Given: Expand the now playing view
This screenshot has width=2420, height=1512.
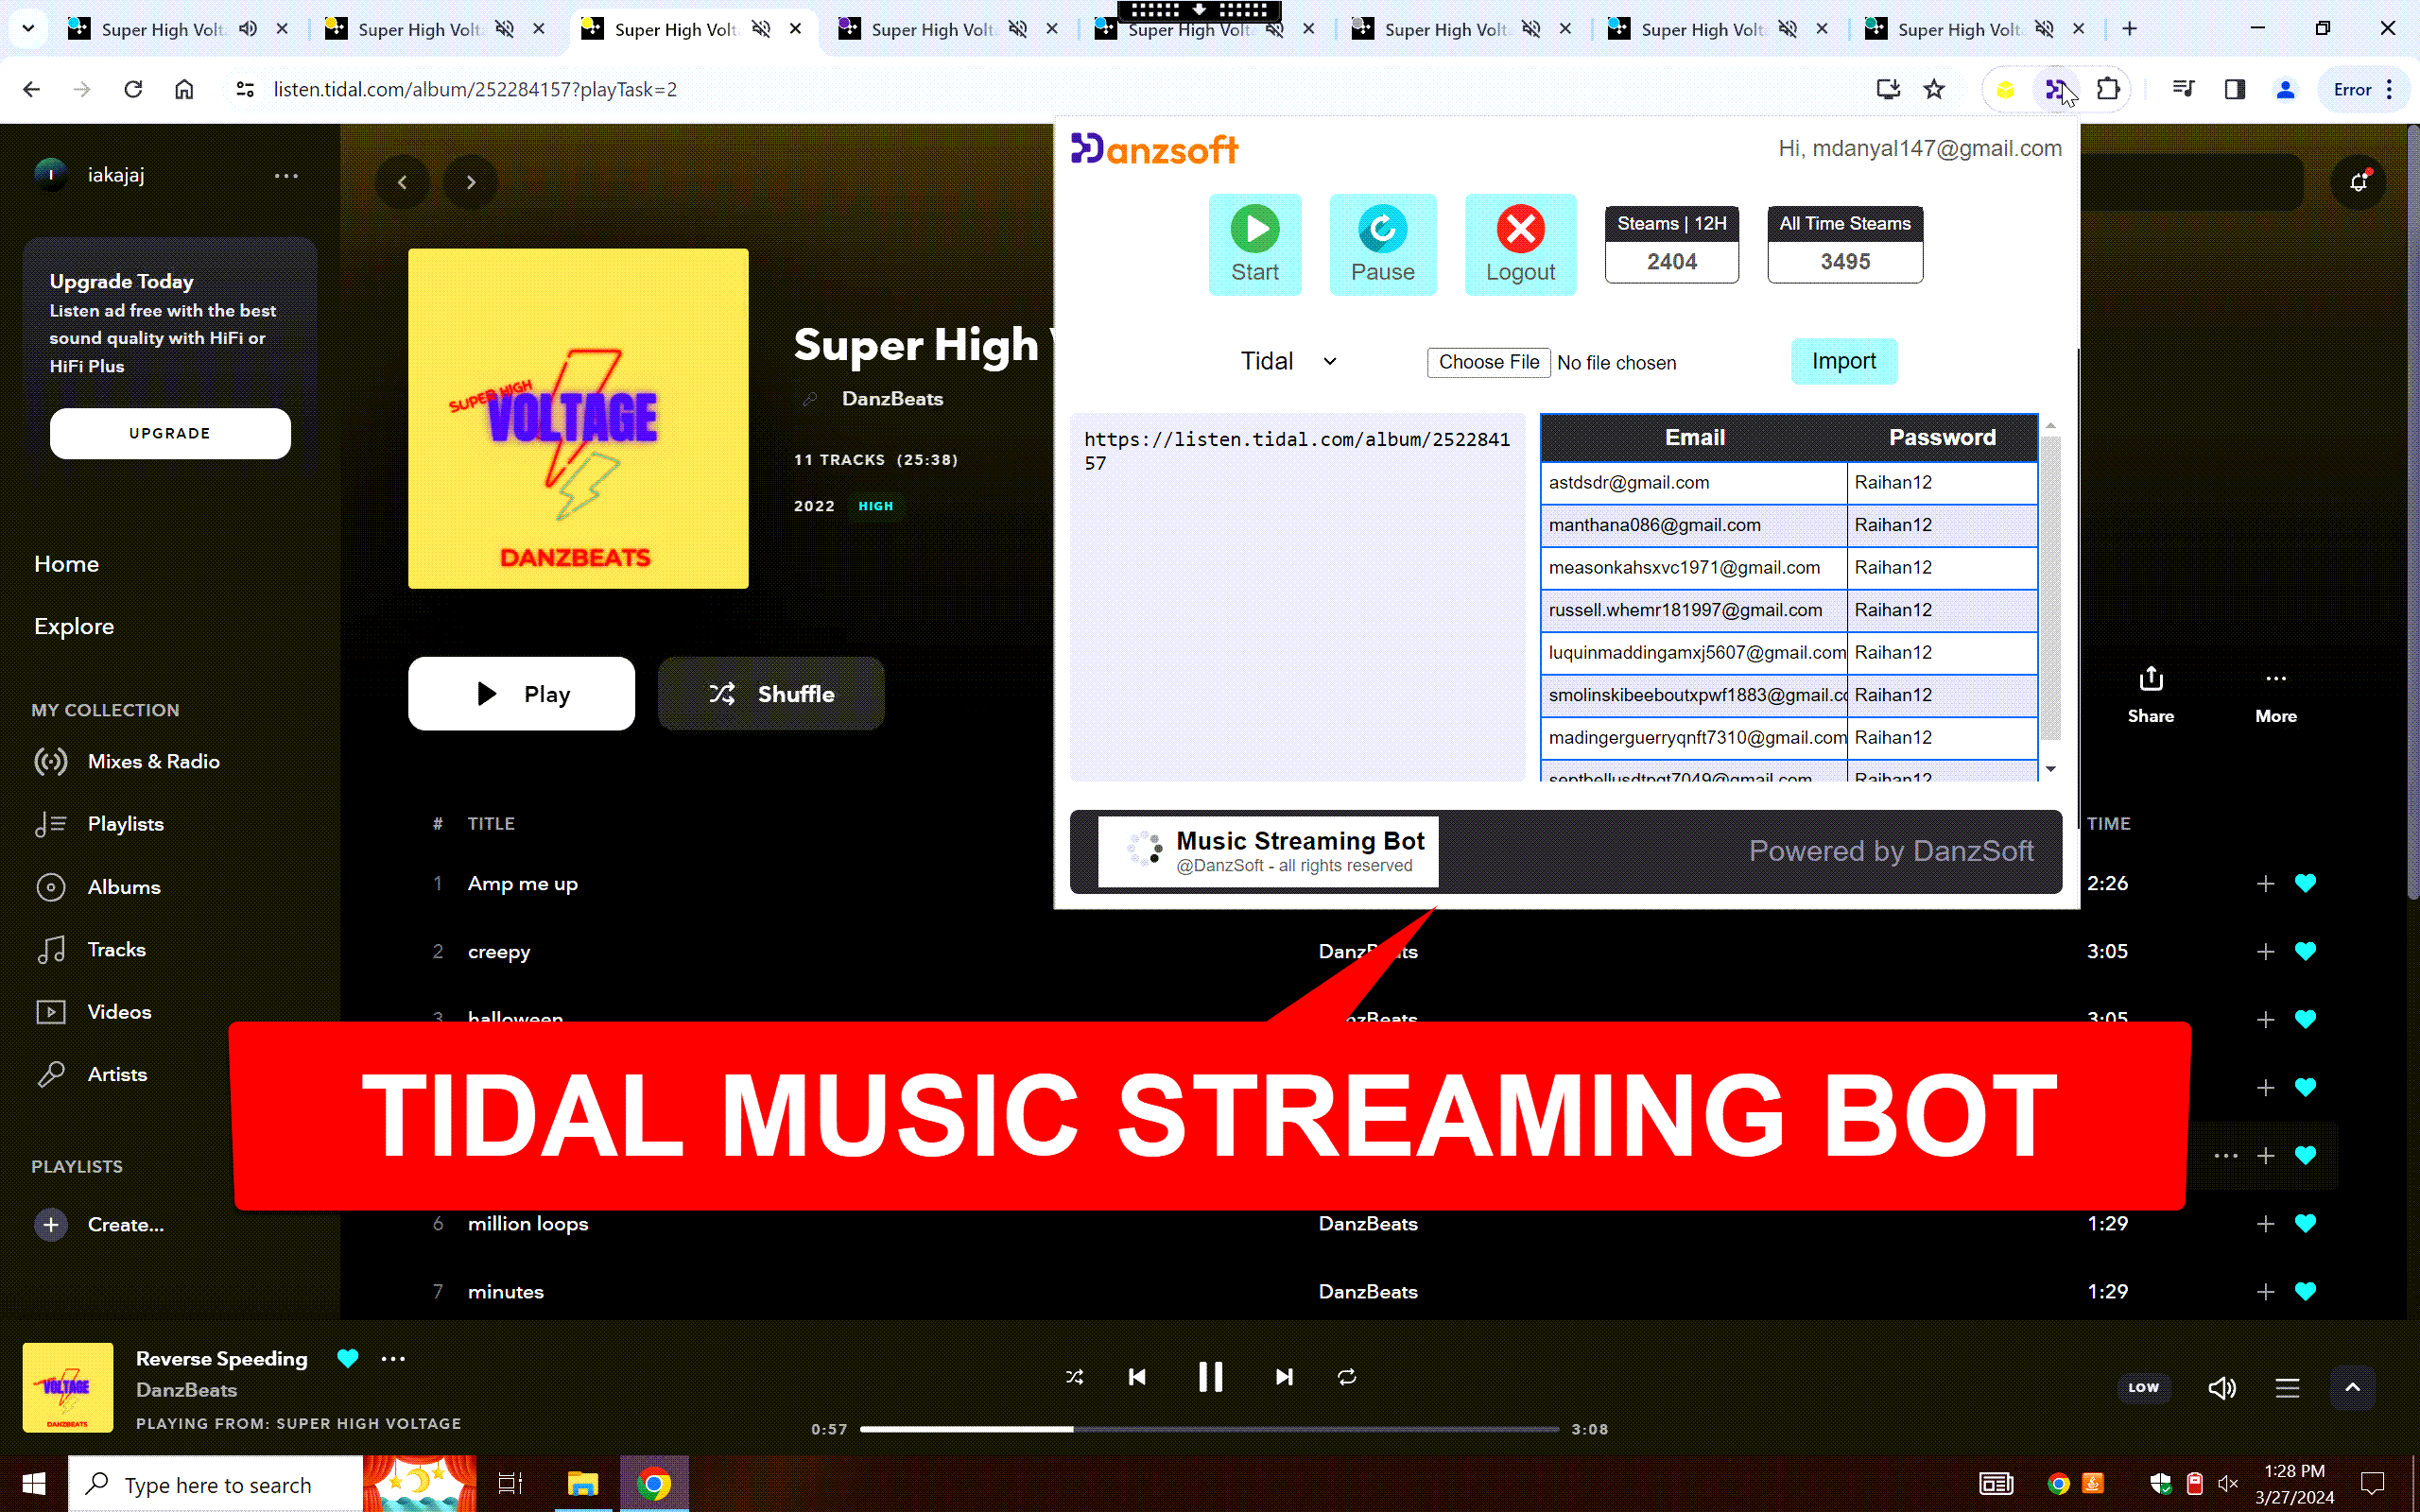Looking at the screenshot, I should (2352, 1388).
